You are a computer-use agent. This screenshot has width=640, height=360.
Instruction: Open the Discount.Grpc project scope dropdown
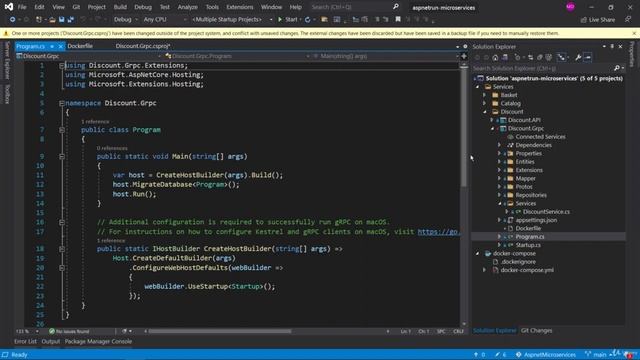[89, 56]
